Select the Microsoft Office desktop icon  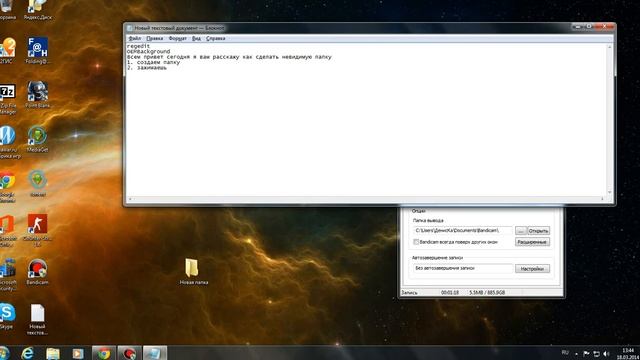[x=7, y=231]
